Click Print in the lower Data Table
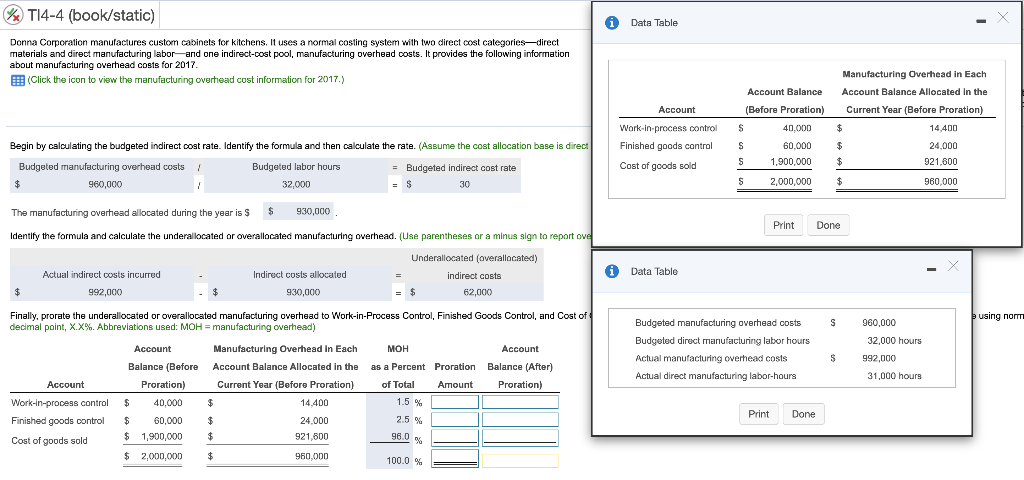The height and width of the screenshot is (480, 1024). (758, 414)
